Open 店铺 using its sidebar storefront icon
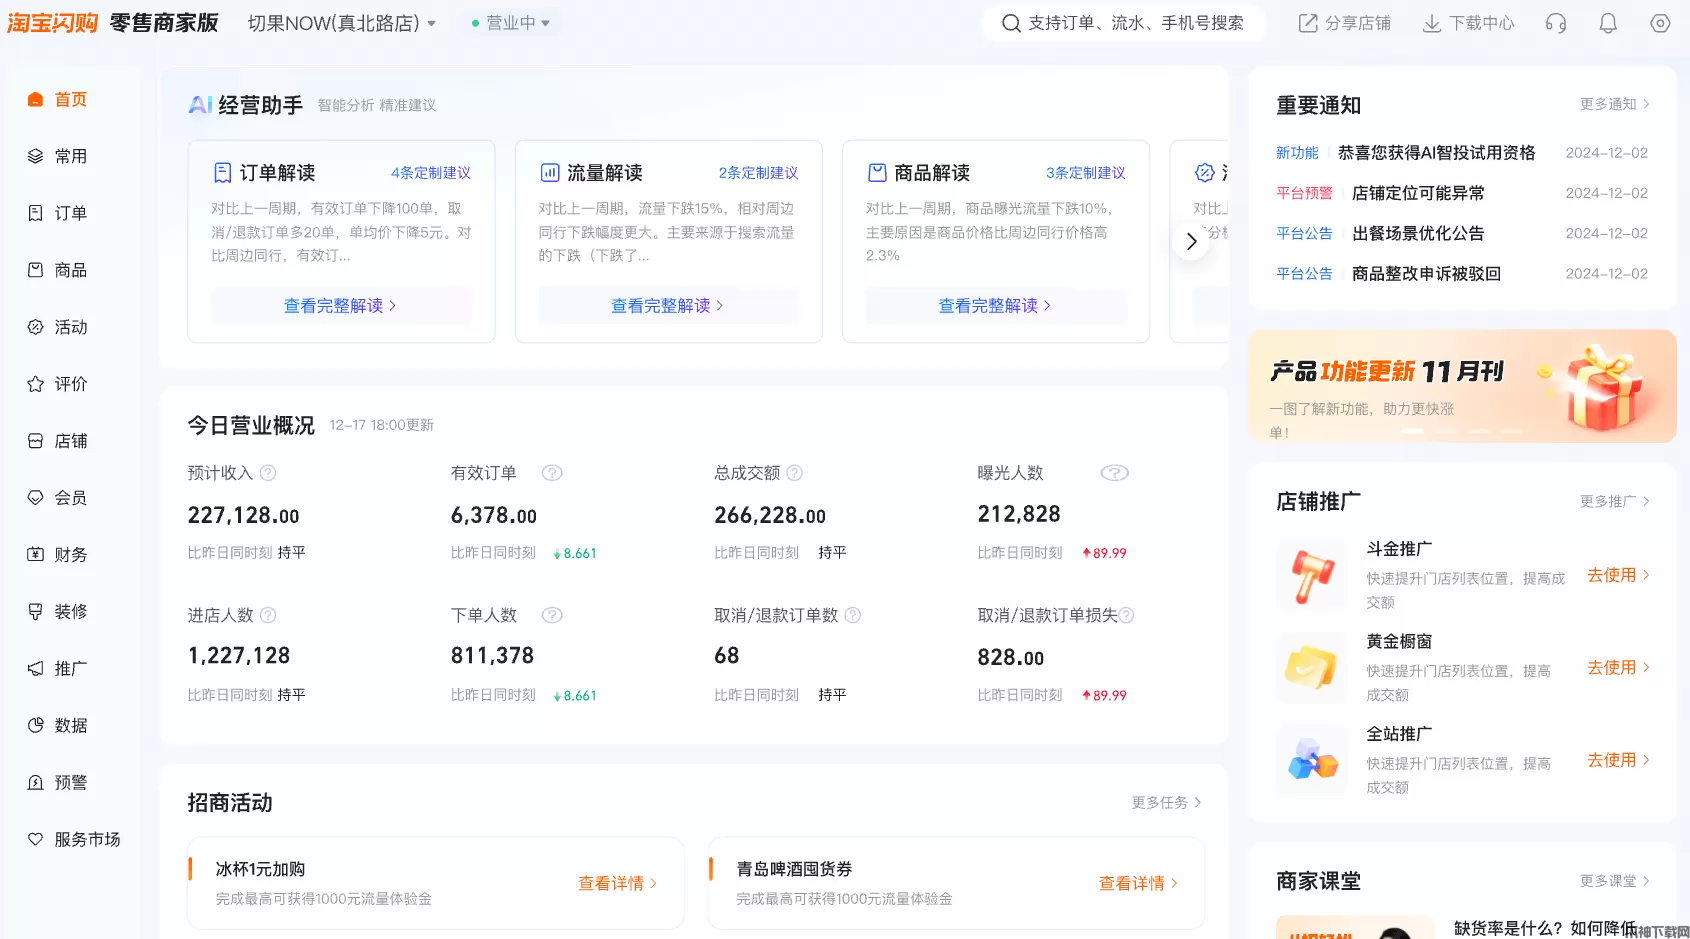The image size is (1690, 939). point(35,441)
